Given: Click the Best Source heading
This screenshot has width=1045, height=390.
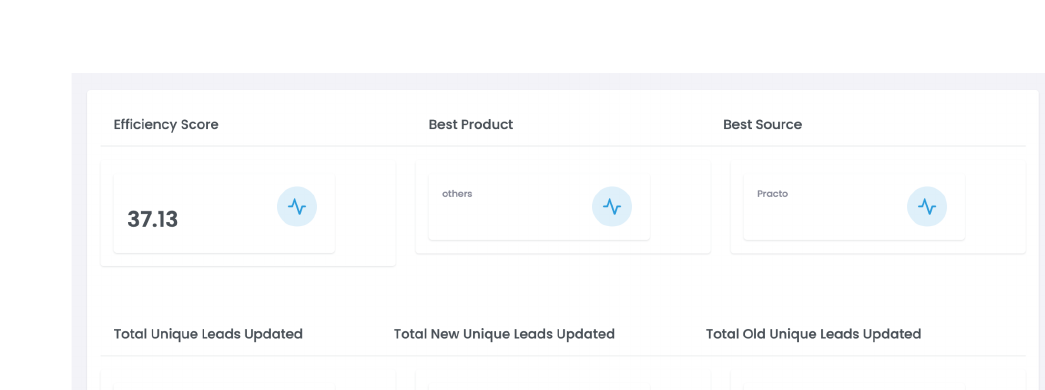Looking at the screenshot, I should 762,125.
